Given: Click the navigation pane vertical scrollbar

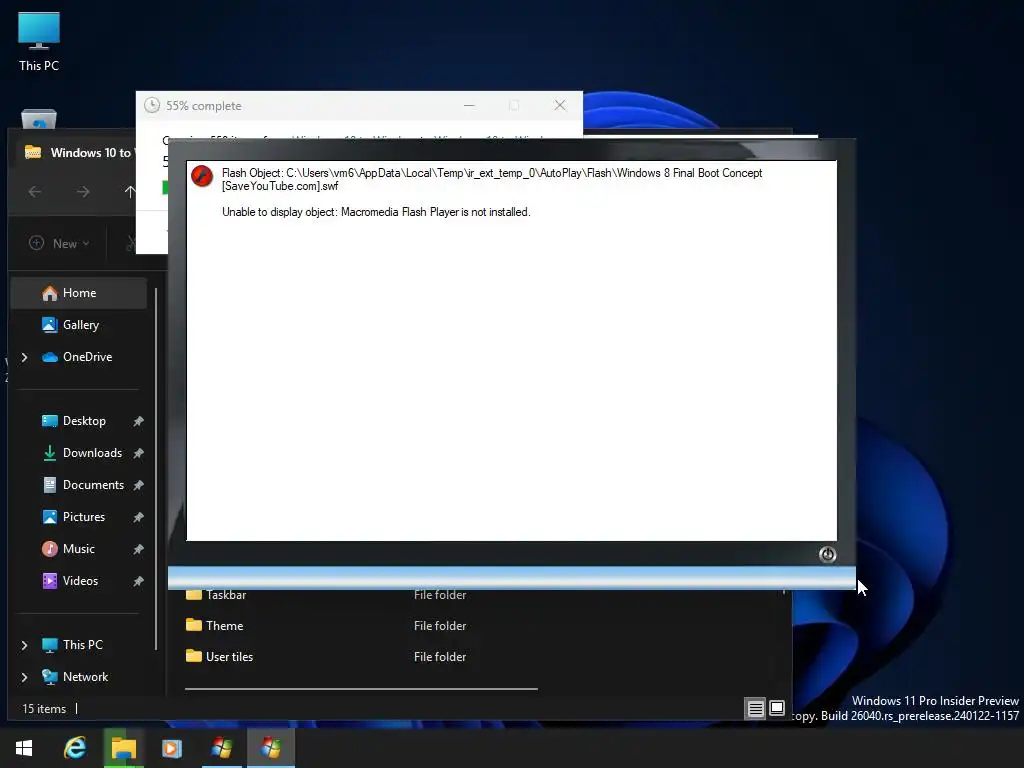Looking at the screenshot, I should pyautogui.click(x=156, y=469).
